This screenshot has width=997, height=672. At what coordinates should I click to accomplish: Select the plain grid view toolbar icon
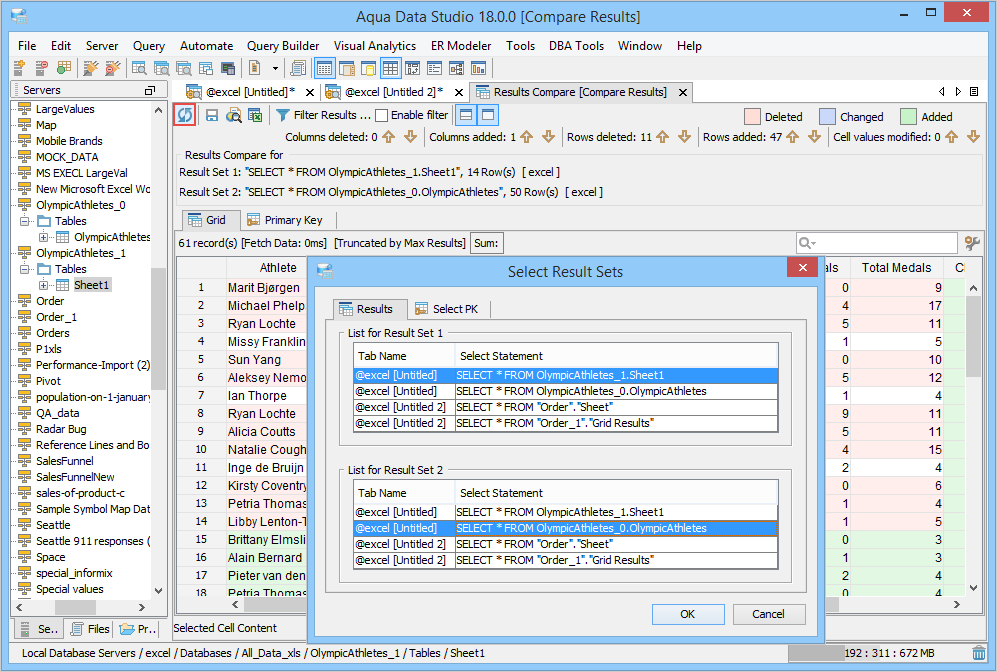click(390, 68)
